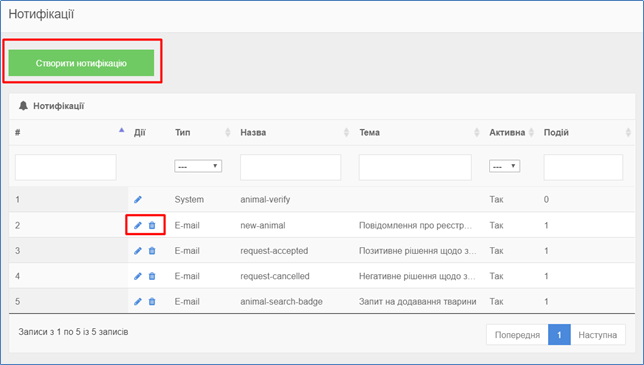
Task: Delete the request-accepted notification
Action: [152, 250]
